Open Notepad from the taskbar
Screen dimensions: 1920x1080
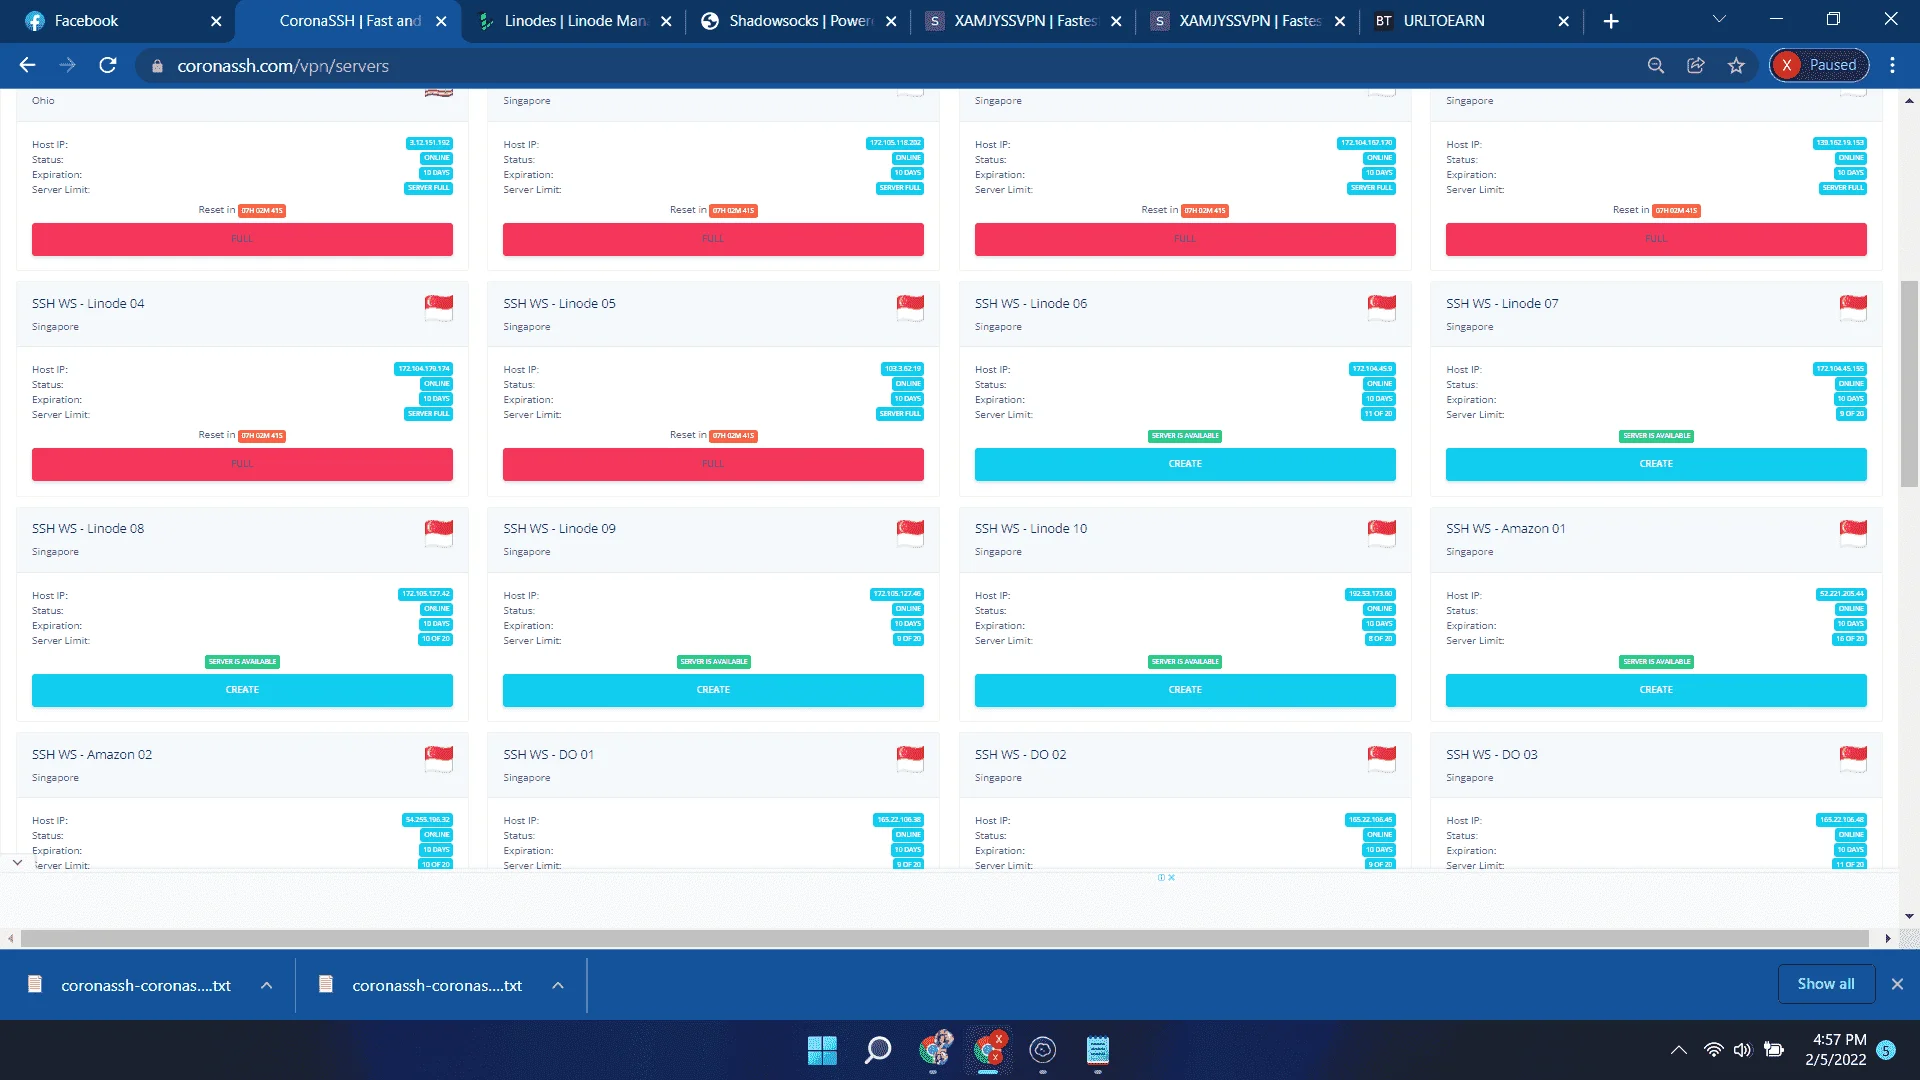click(1097, 1050)
